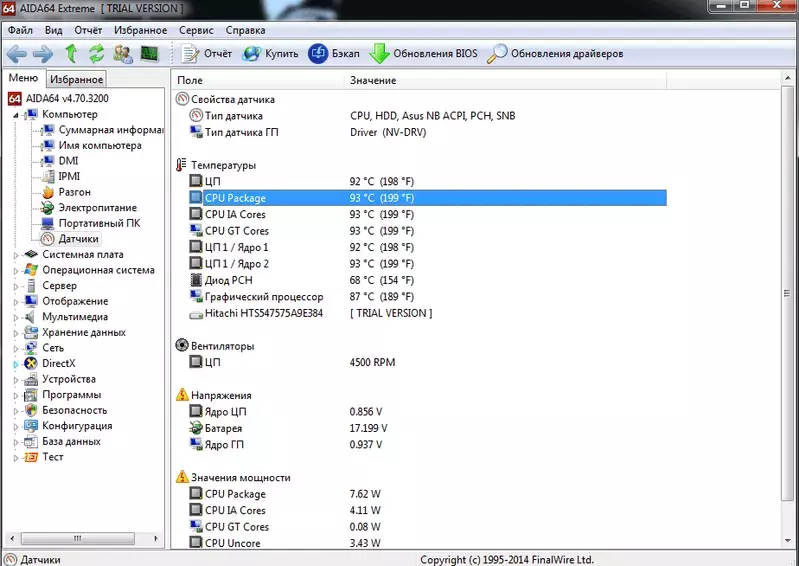
Task: Click the Портативный ПК laptop icon
Action: point(48,223)
